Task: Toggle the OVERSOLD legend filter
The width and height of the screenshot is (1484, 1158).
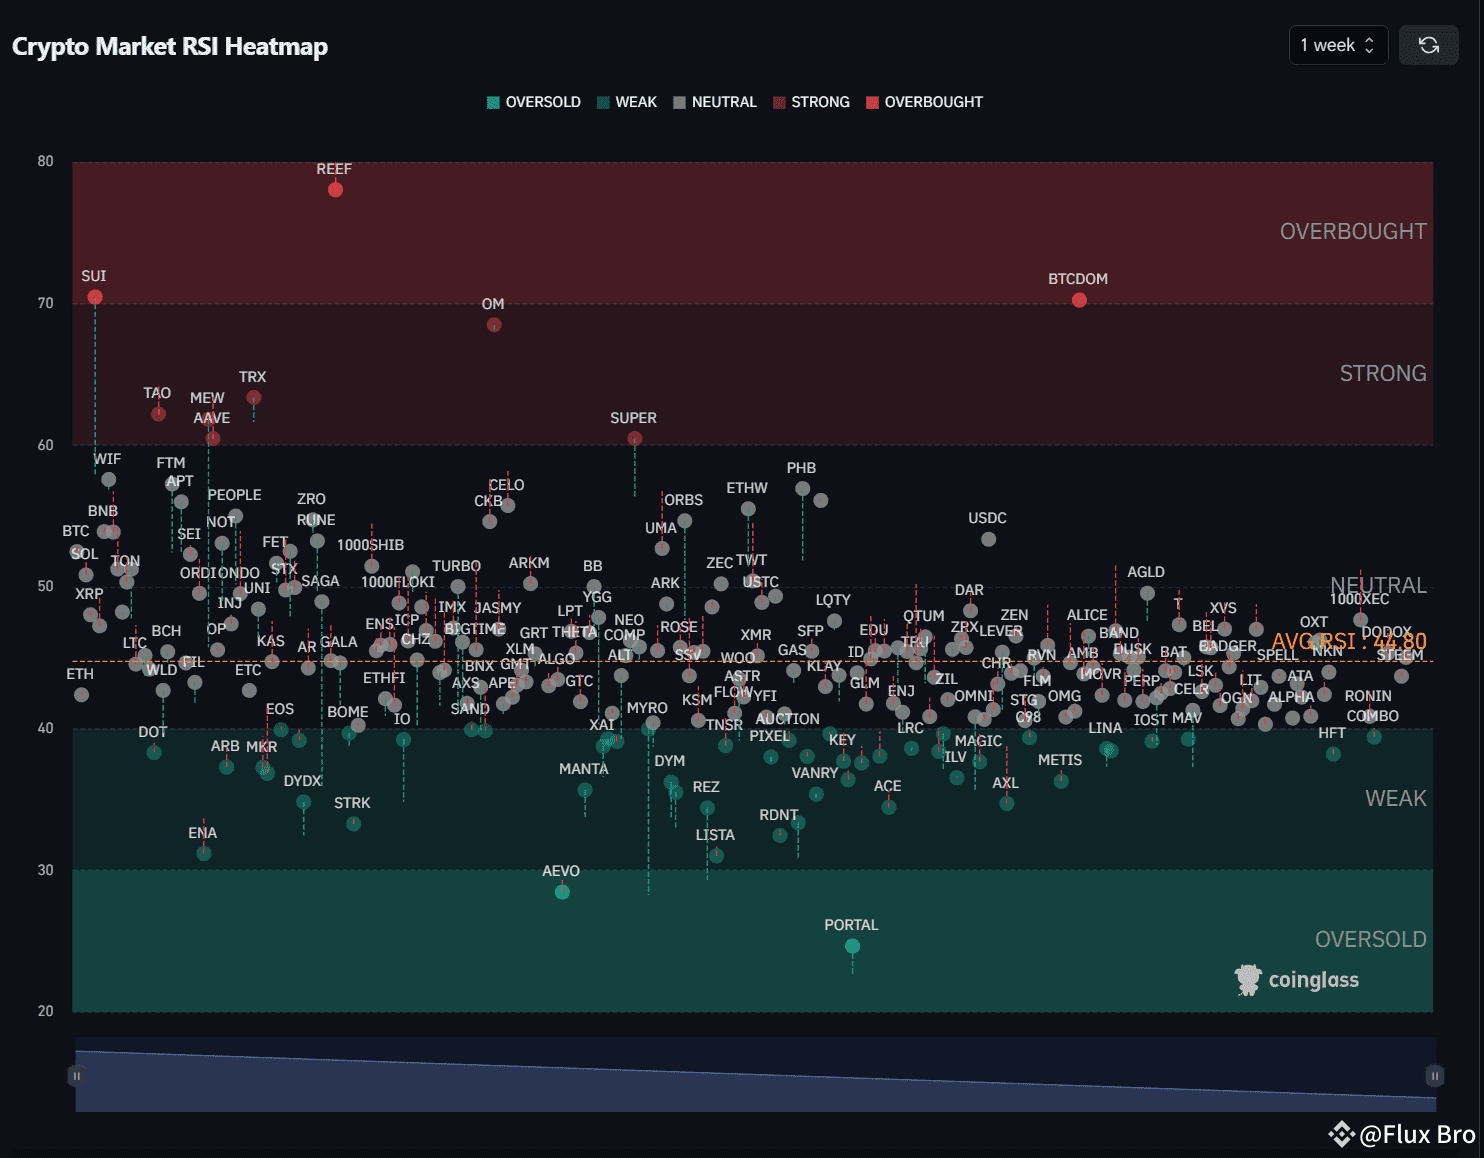Action: (533, 101)
